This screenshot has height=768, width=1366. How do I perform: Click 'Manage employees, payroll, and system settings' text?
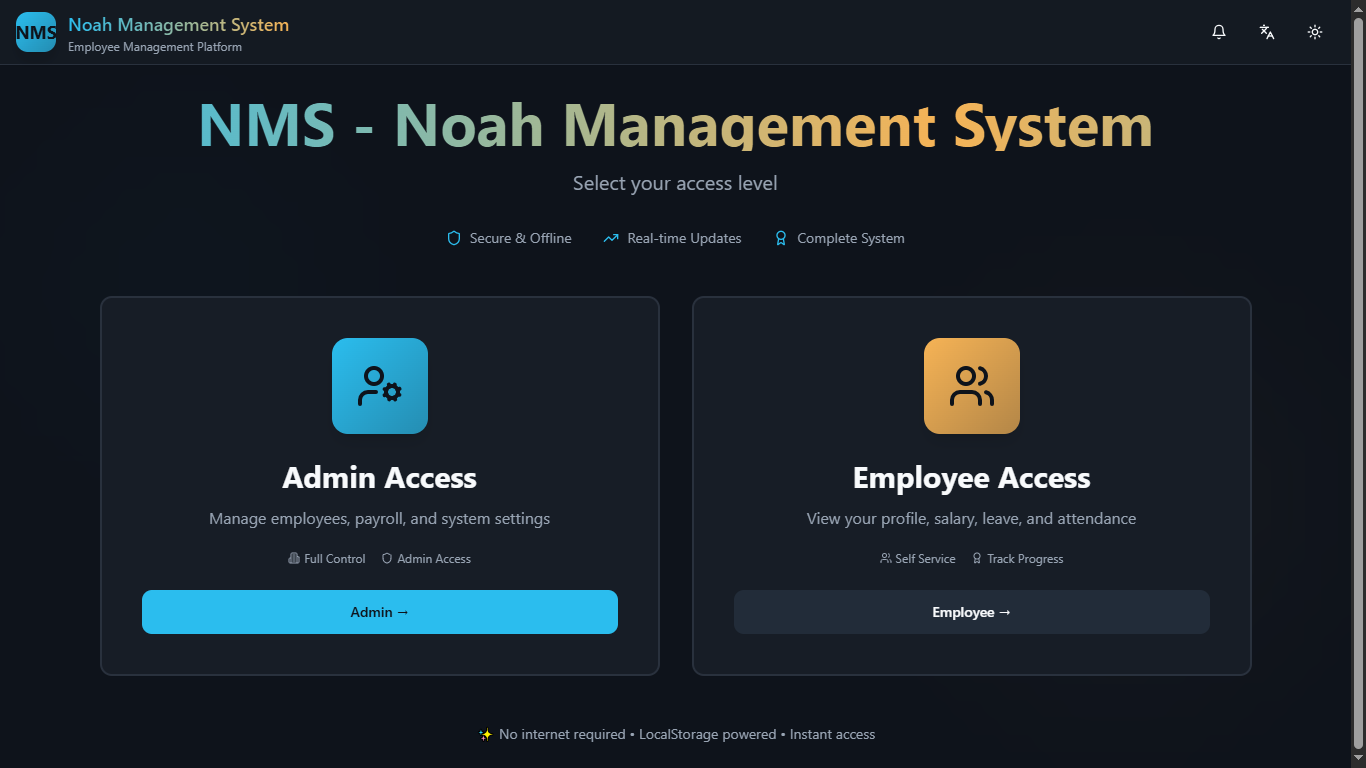click(380, 519)
